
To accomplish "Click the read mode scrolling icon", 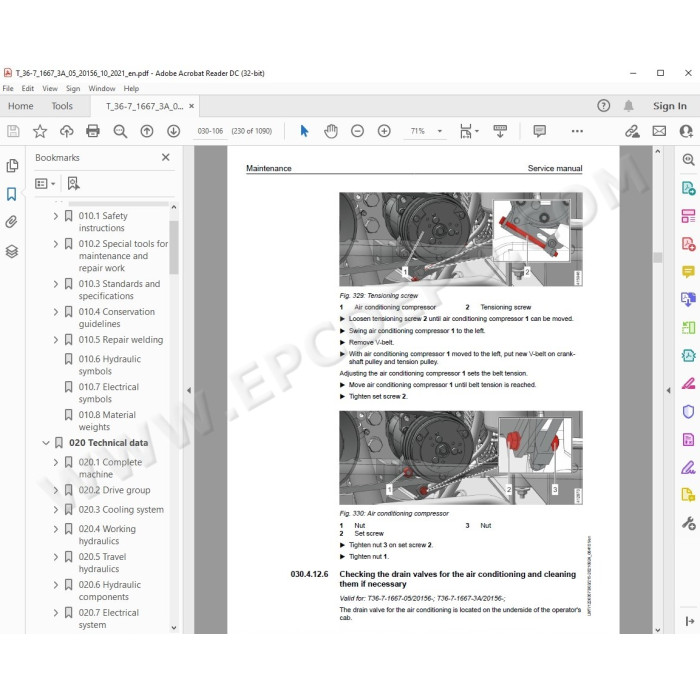I will point(500,131).
